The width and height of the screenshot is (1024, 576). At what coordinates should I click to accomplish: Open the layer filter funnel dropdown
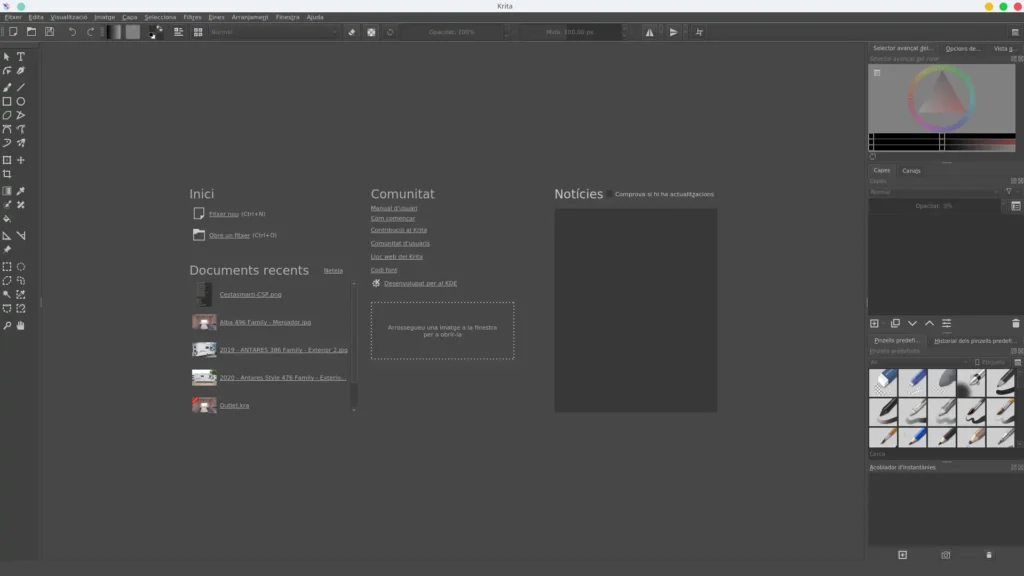pyautogui.click(x=1010, y=192)
